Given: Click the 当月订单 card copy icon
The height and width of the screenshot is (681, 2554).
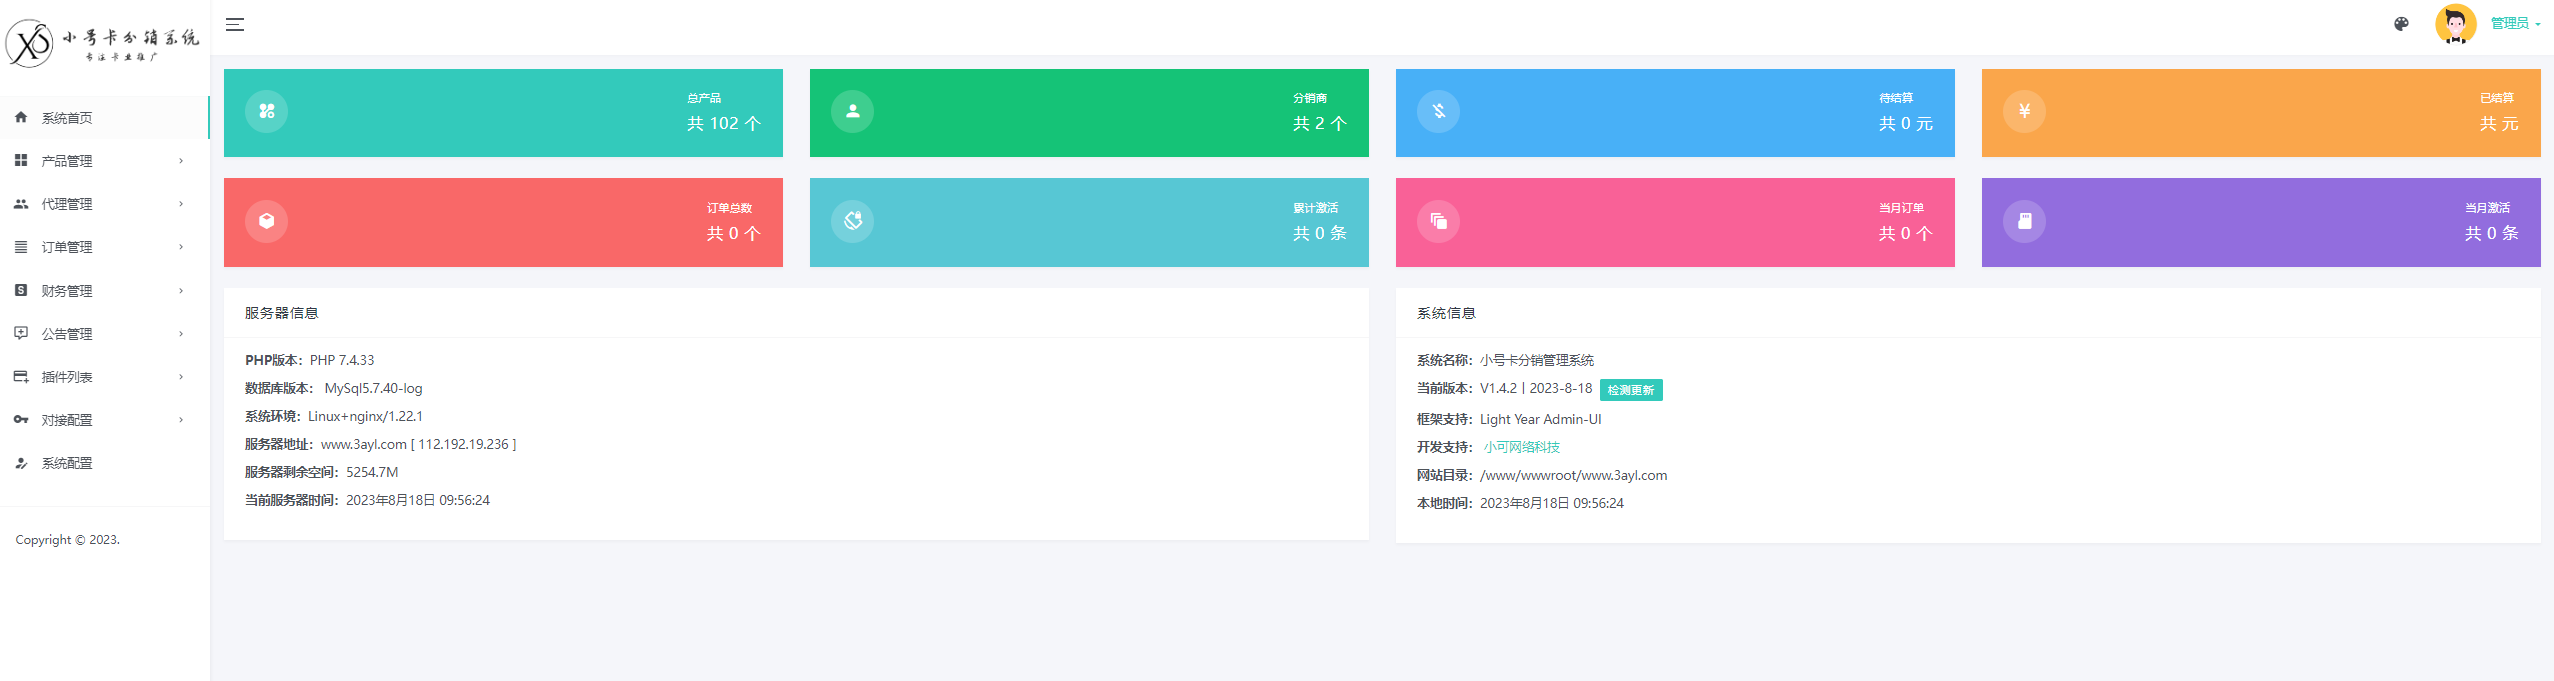Looking at the screenshot, I should coord(1438,221).
